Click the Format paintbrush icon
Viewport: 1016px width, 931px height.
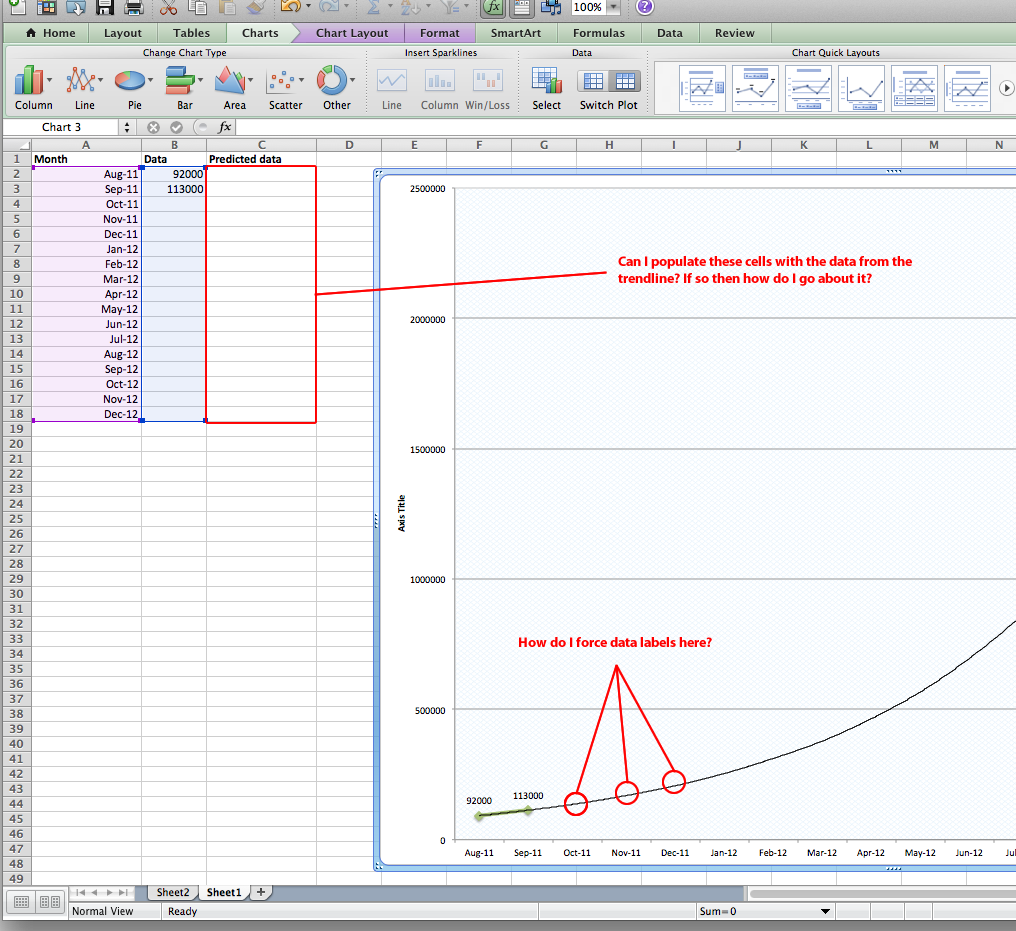[x=257, y=7]
